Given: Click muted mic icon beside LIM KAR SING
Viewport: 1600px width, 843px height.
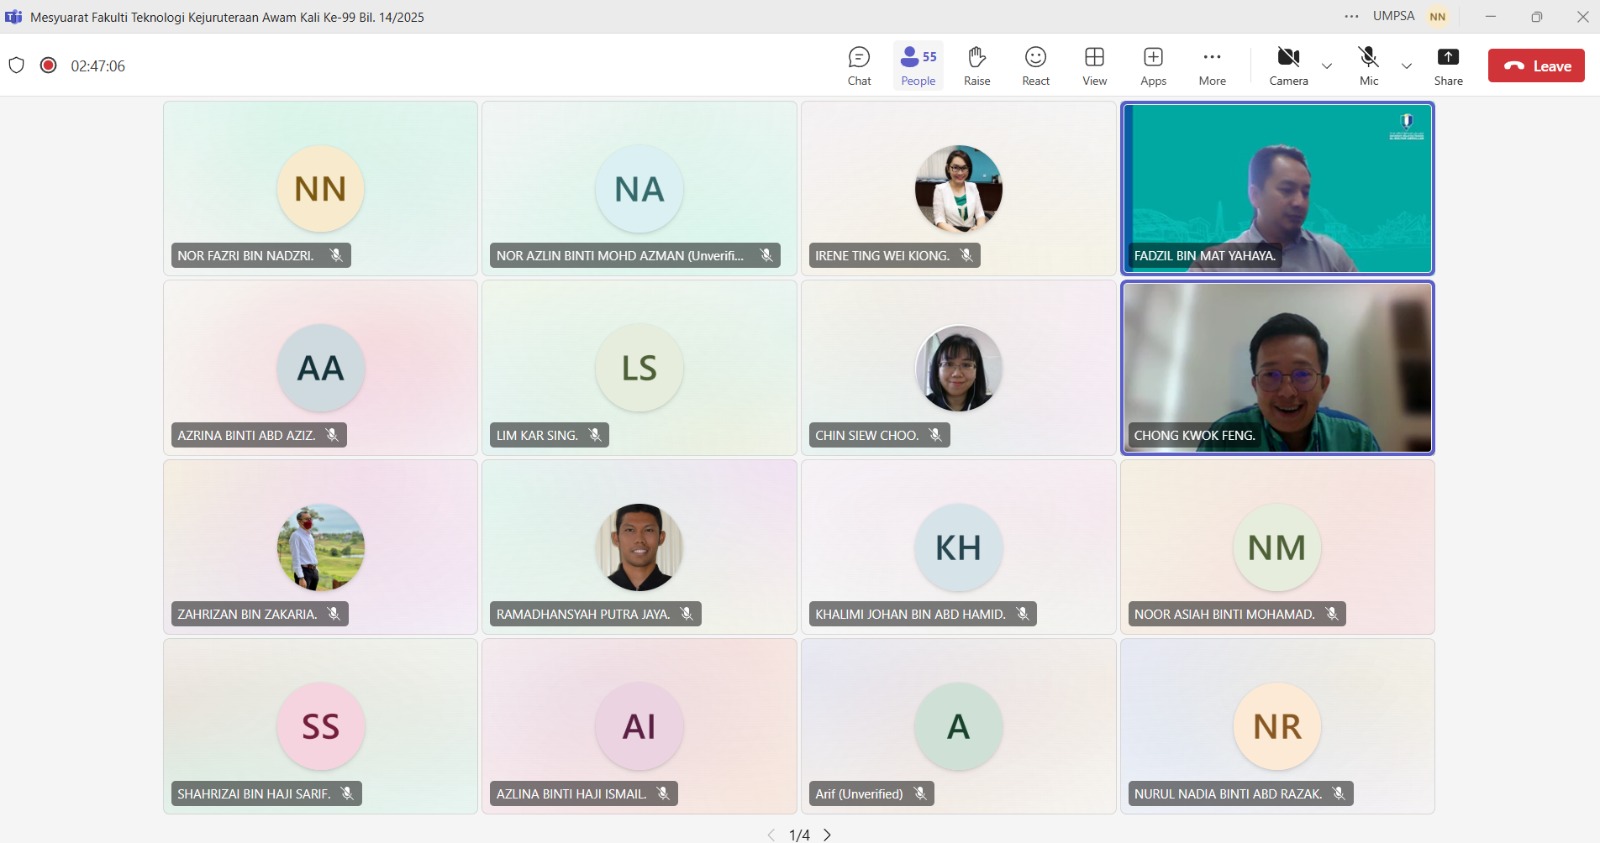Looking at the screenshot, I should click(595, 435).
